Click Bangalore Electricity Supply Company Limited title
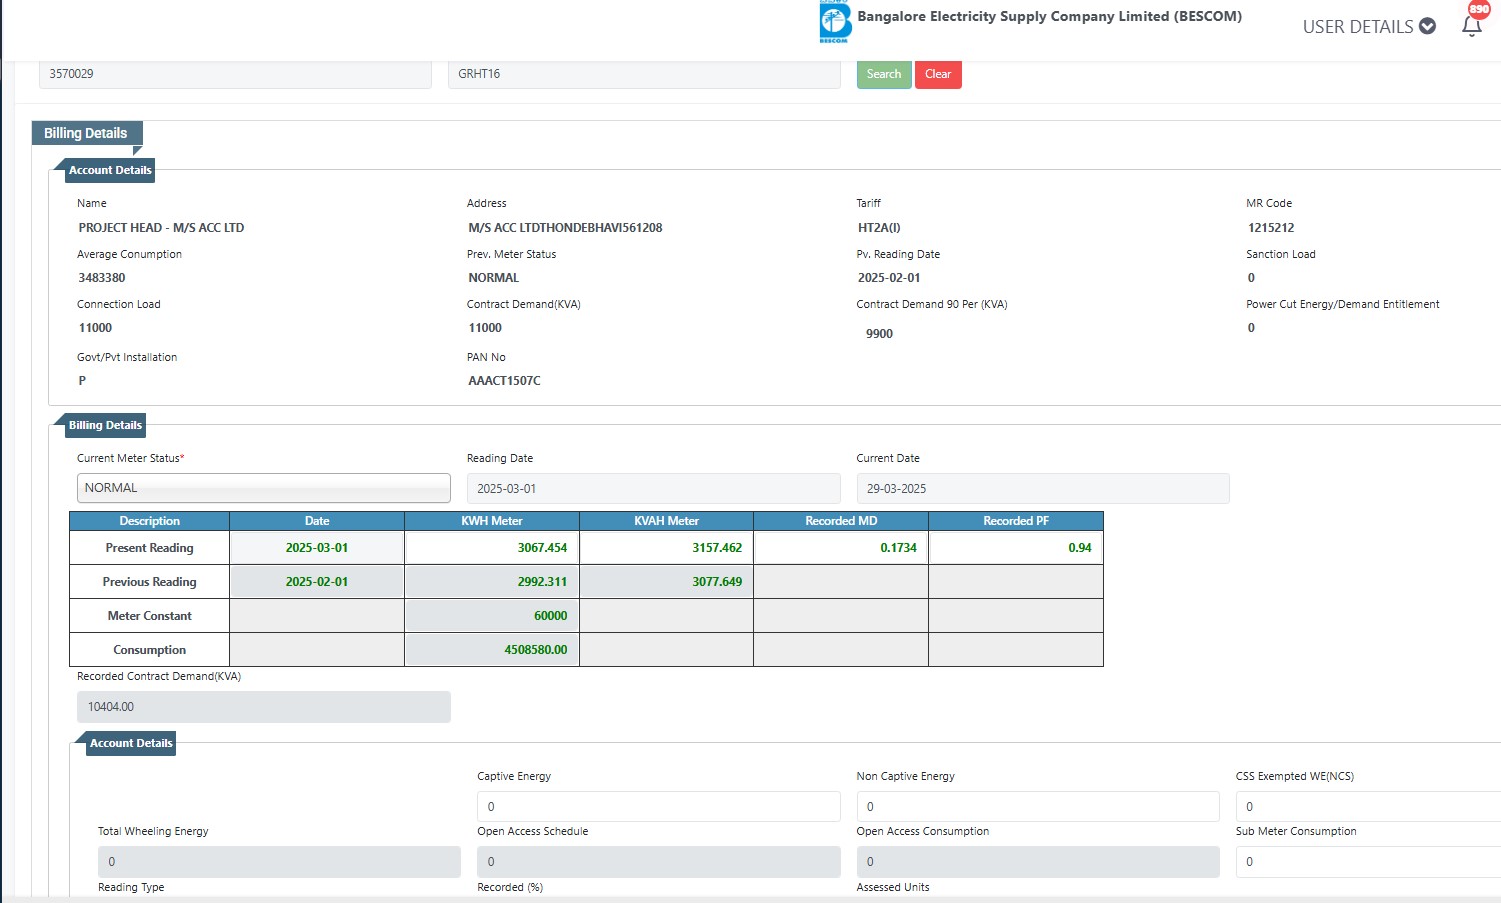Screen dimensions: 1501x903 (1050, 17)
